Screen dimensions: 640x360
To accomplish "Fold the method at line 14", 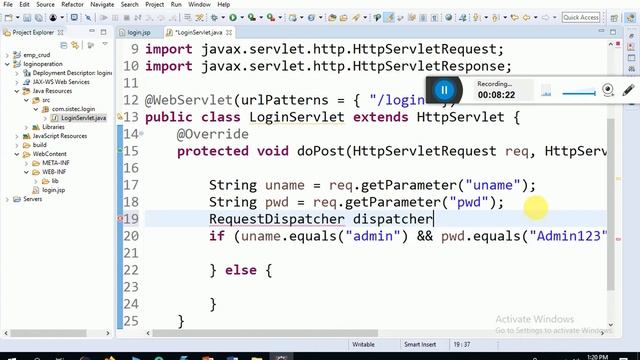I will click(x=141, y=133).
